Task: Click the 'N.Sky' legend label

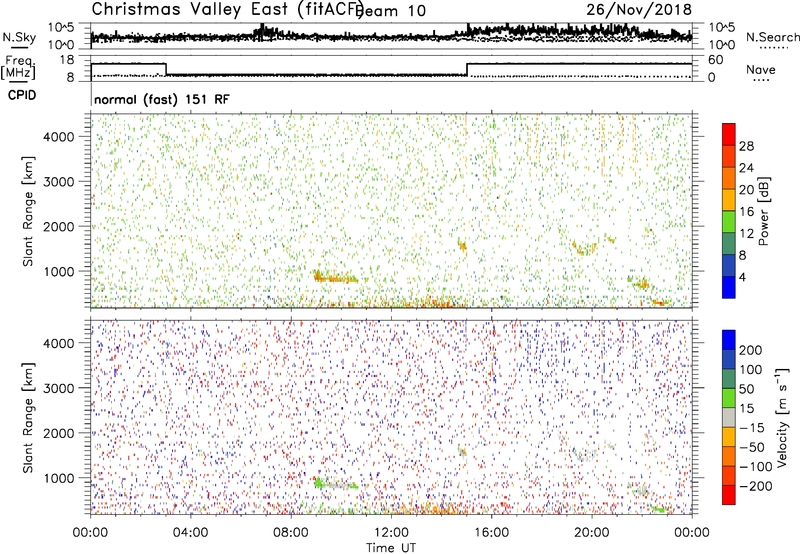Action: 19,37
